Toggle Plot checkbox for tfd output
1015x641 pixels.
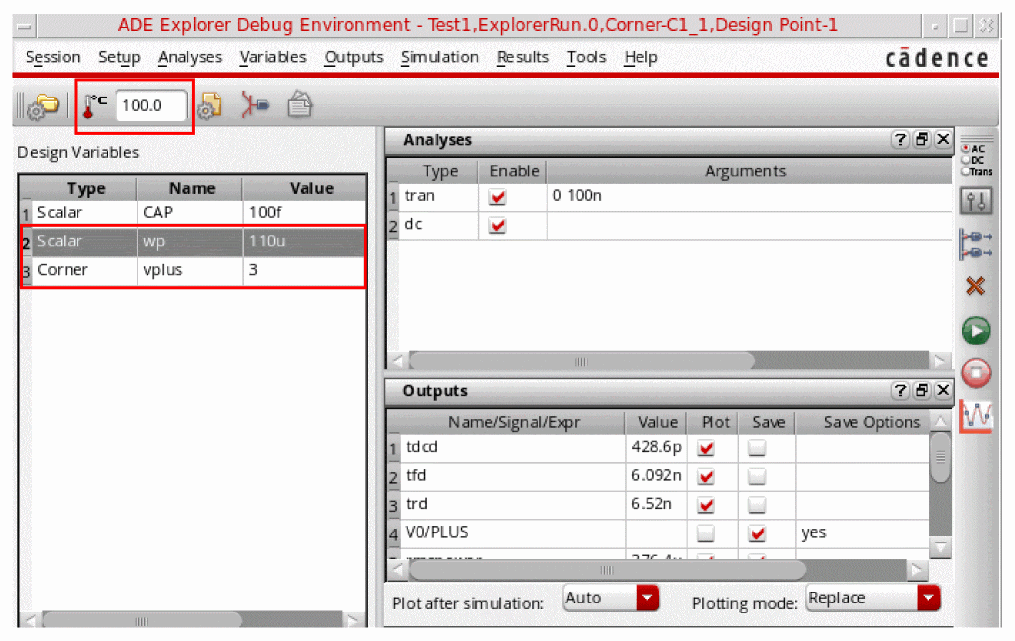click(x=706, y=477)
